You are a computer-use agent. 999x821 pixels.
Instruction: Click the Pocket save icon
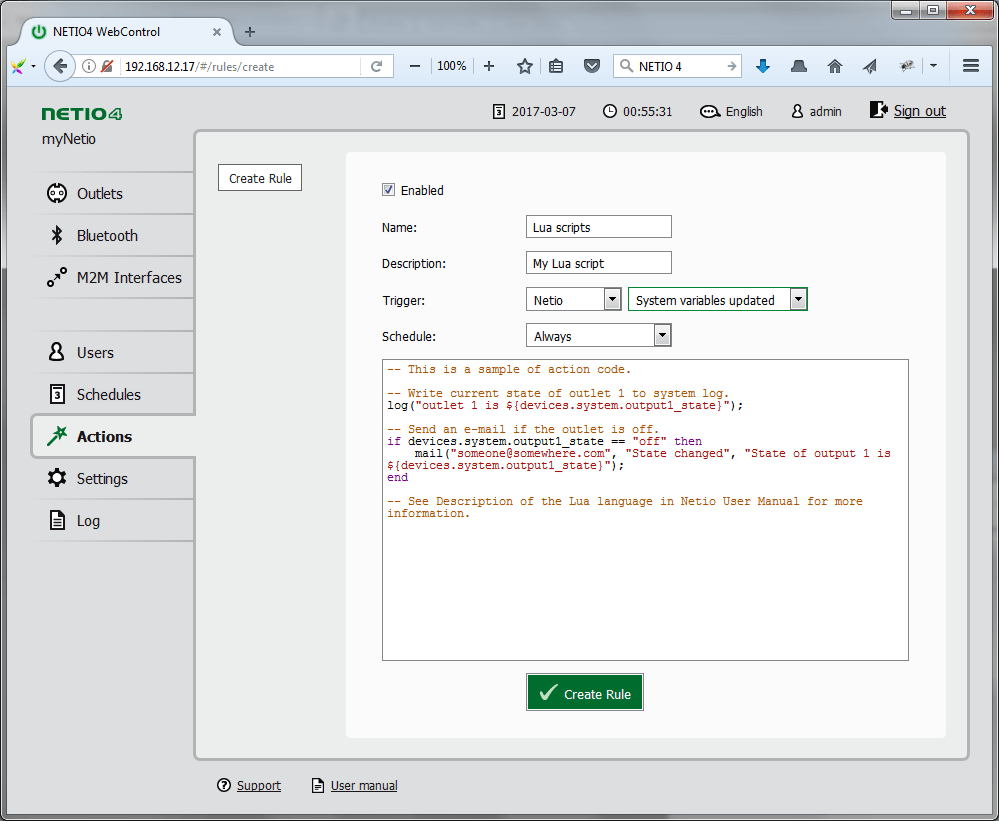coord(592,66)
